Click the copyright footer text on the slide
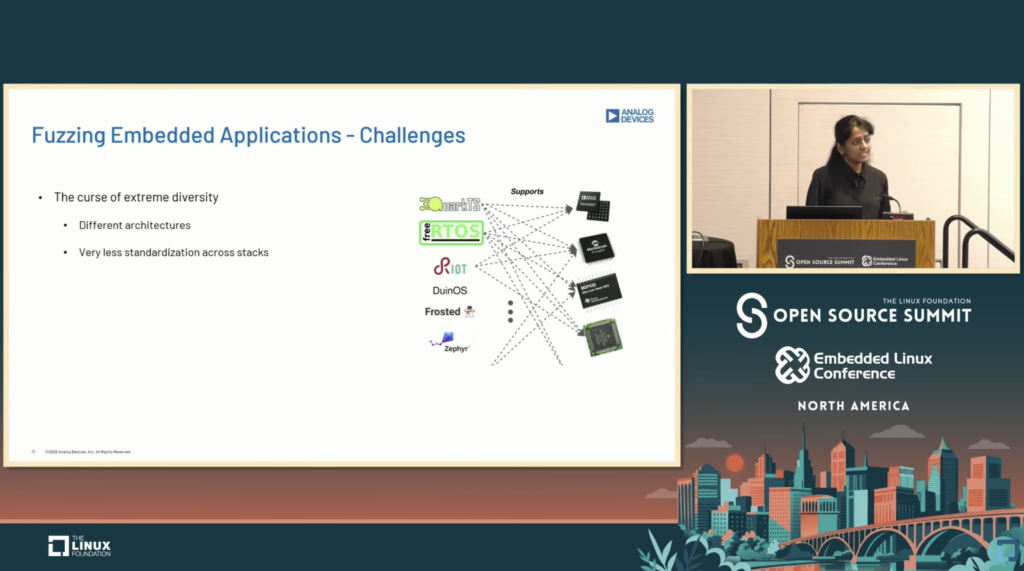1024x571 pixels. pyautogui.click(x=88, y=452)
